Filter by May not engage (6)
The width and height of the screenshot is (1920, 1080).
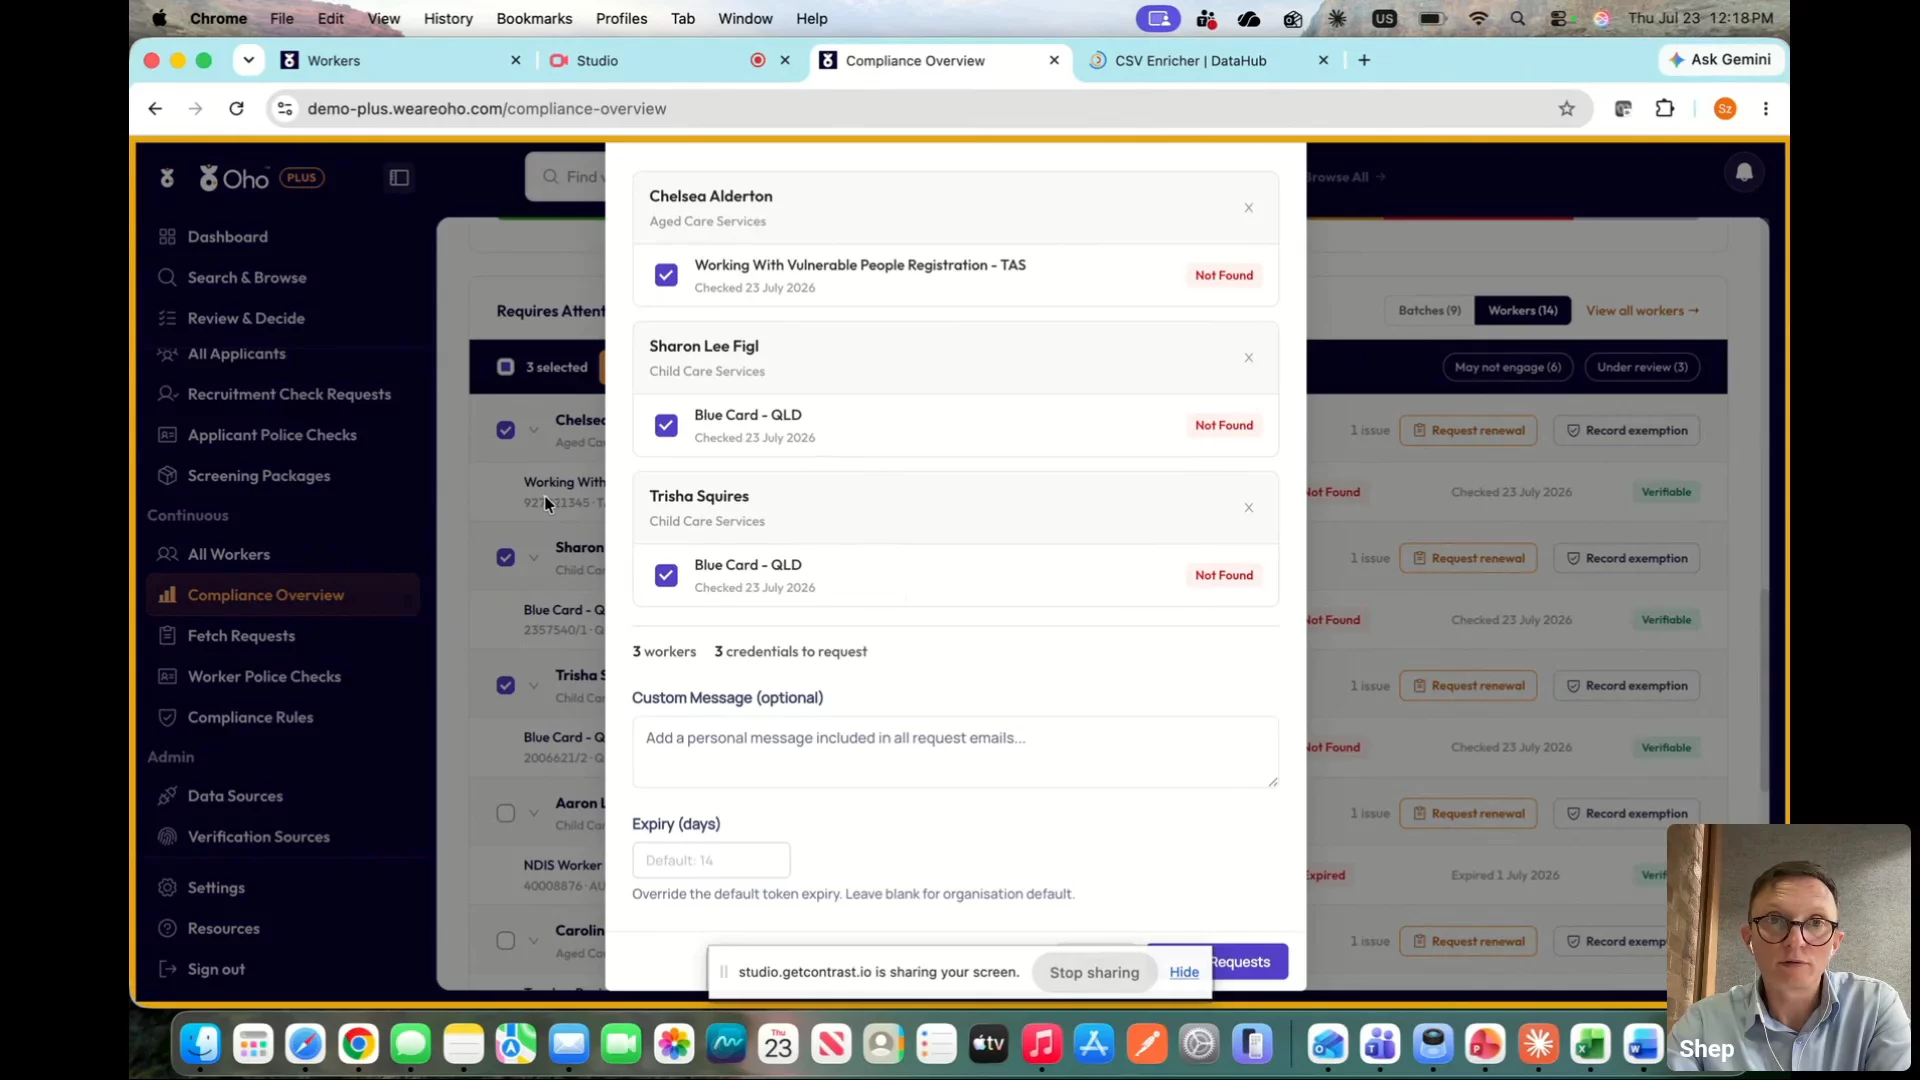(1507, 367)
